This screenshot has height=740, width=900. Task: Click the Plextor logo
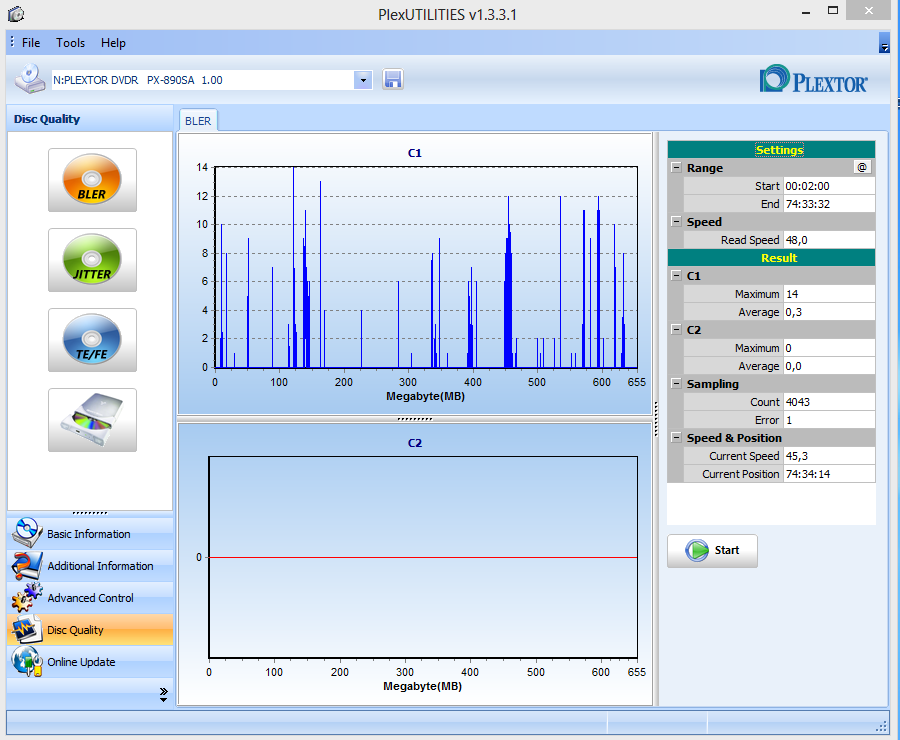pos(813,80)
